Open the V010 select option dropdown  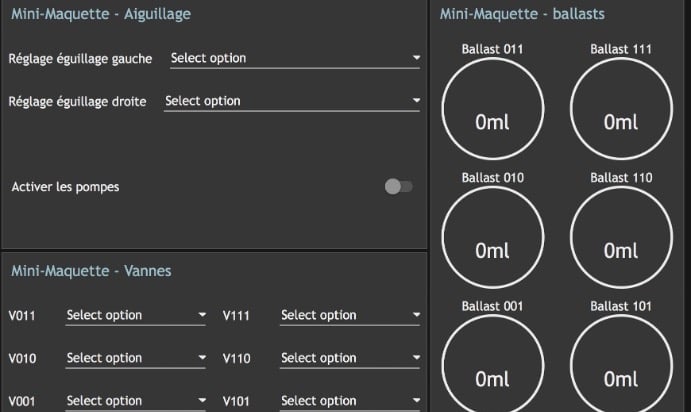point(136,358)
